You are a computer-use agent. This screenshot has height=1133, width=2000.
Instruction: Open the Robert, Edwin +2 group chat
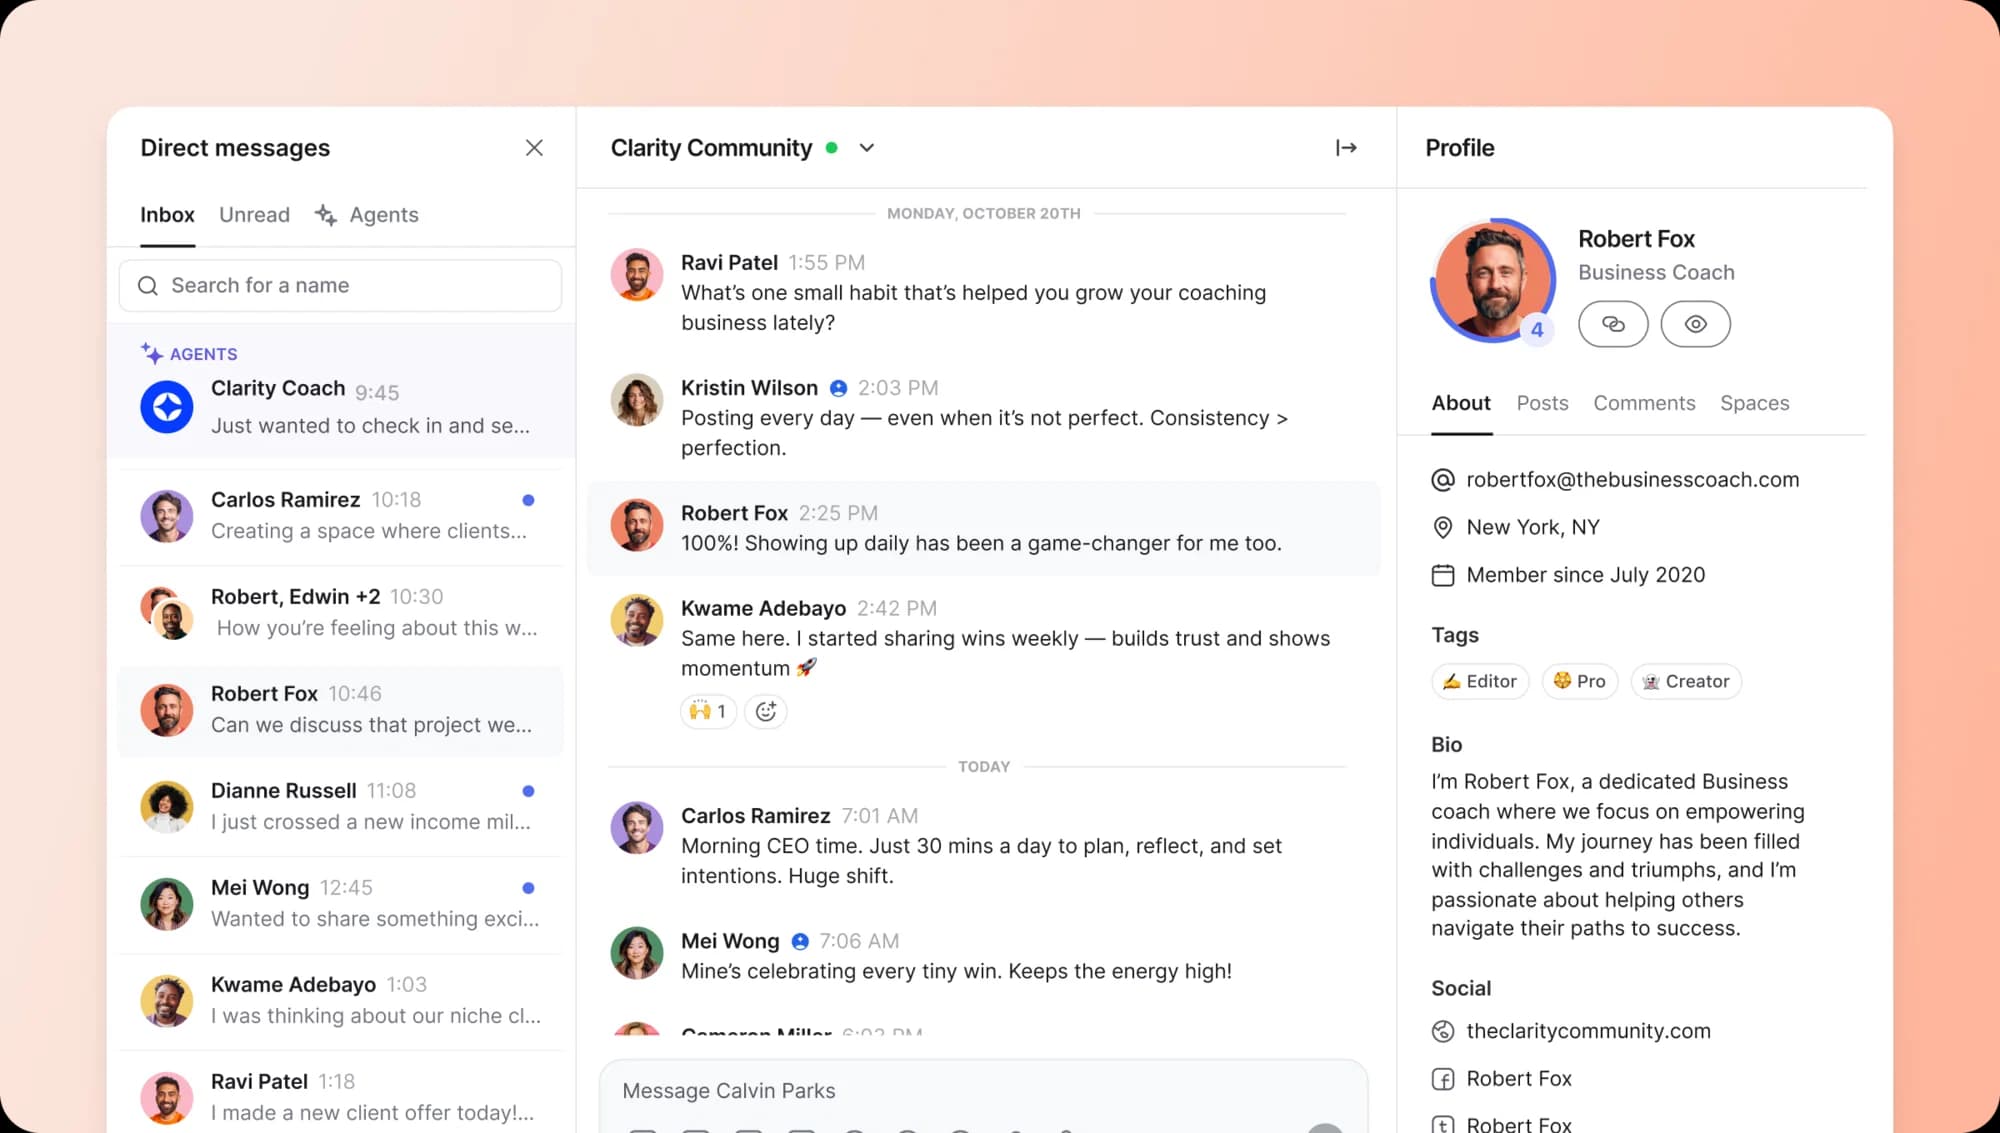click(x=340, y=612)
